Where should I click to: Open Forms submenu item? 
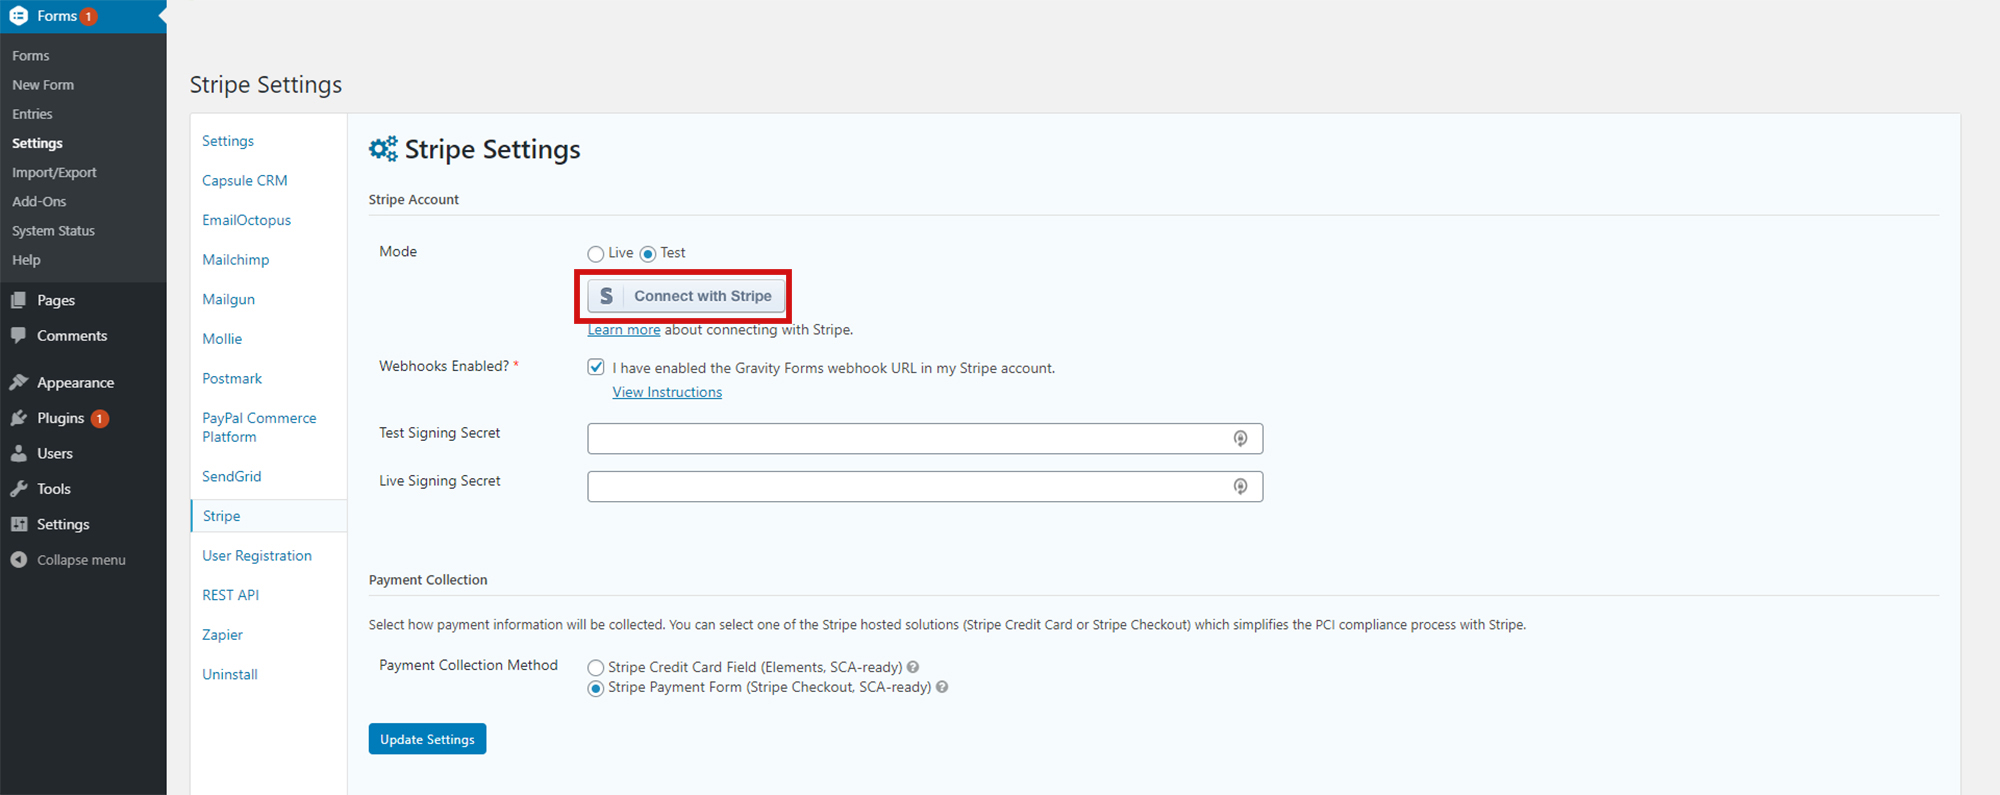coord(31,56)
